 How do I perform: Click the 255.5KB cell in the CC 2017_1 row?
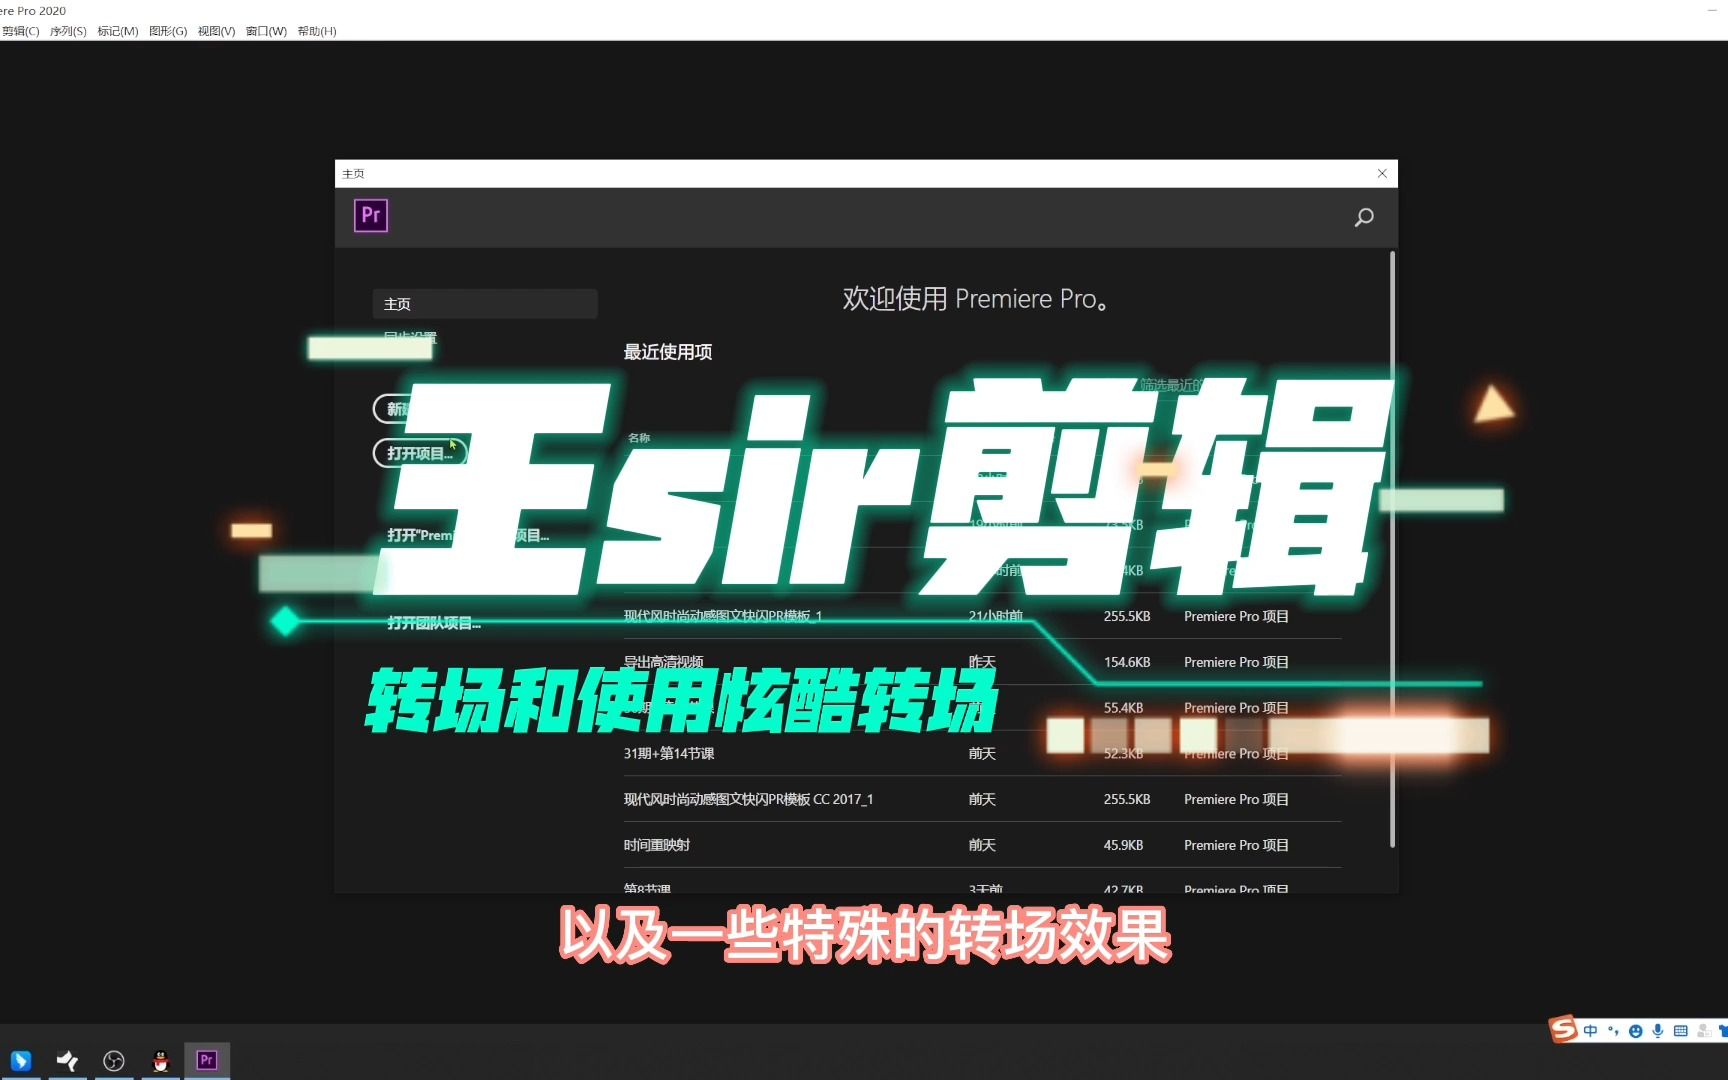(x=1127, y=799)
